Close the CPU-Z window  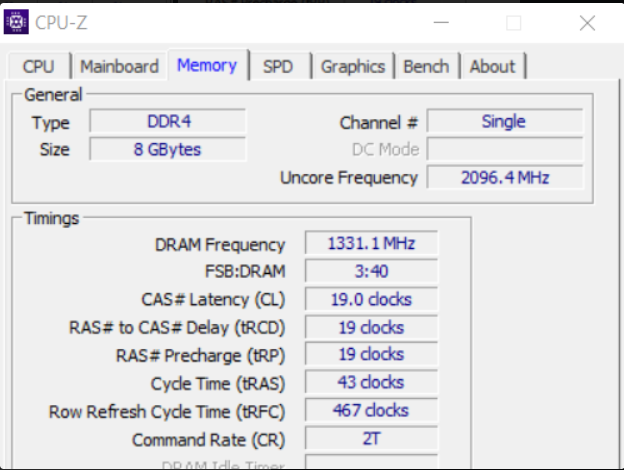point(587,23)
